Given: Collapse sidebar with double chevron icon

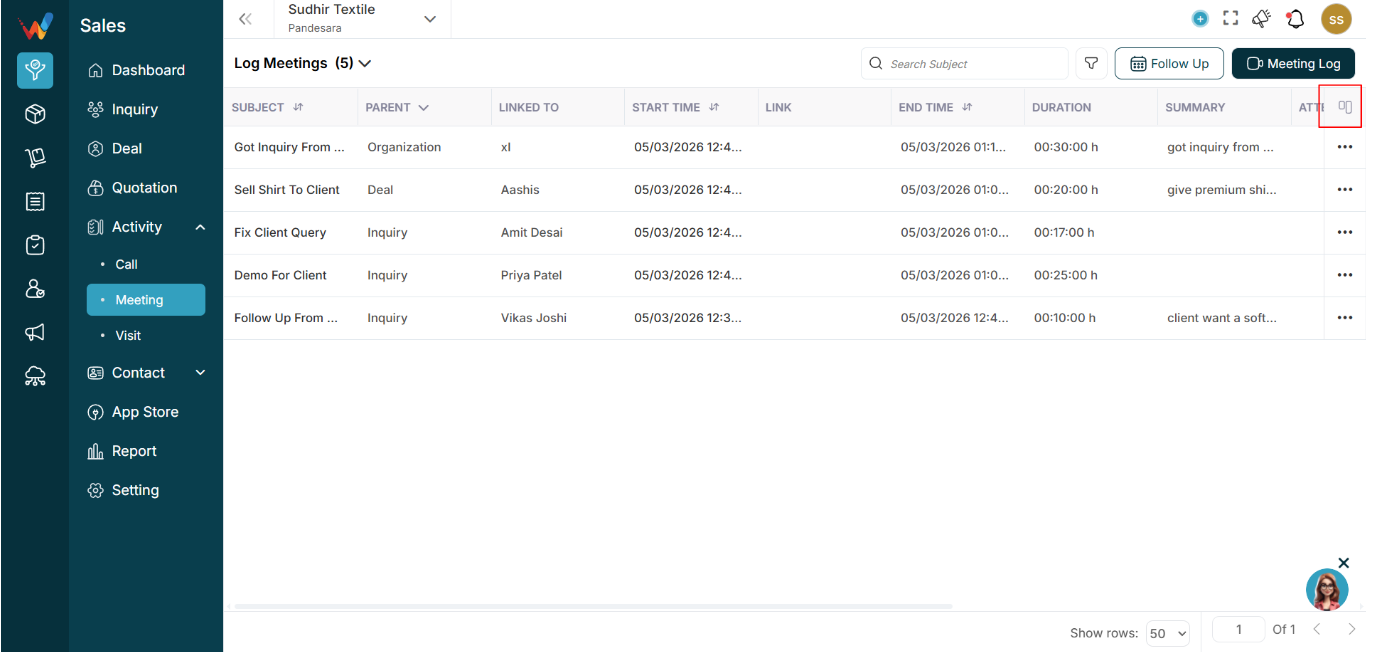Looking at the screenshot, I should coord(245,19).
